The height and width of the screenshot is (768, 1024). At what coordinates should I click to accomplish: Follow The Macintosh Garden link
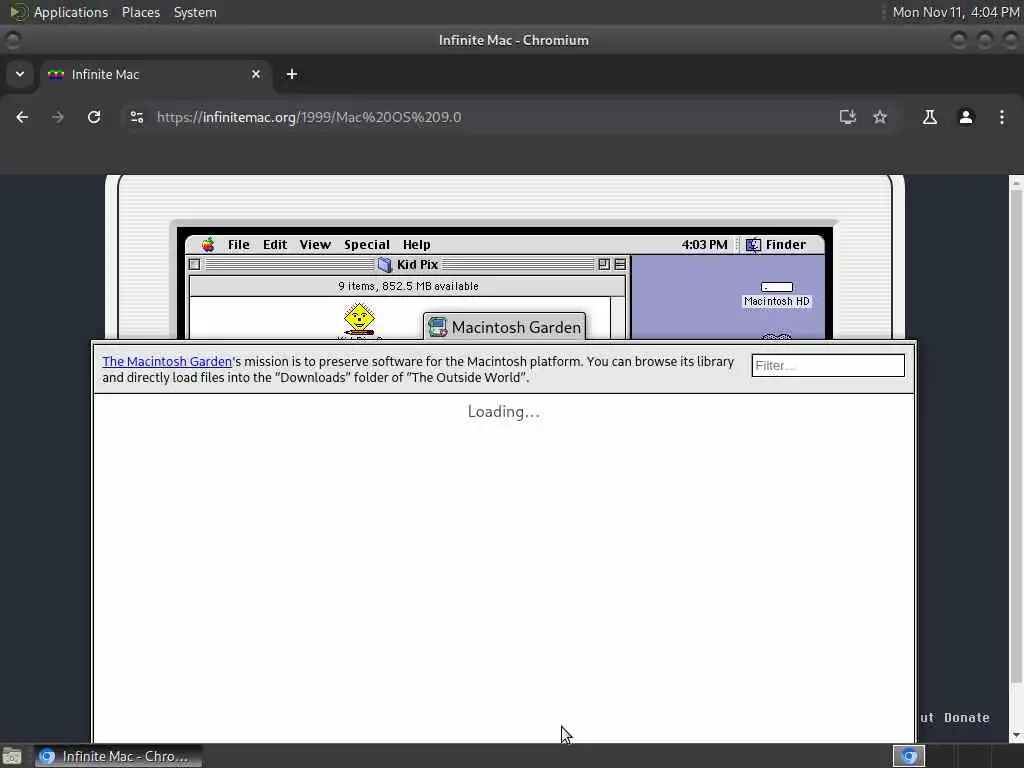point(167,361)
